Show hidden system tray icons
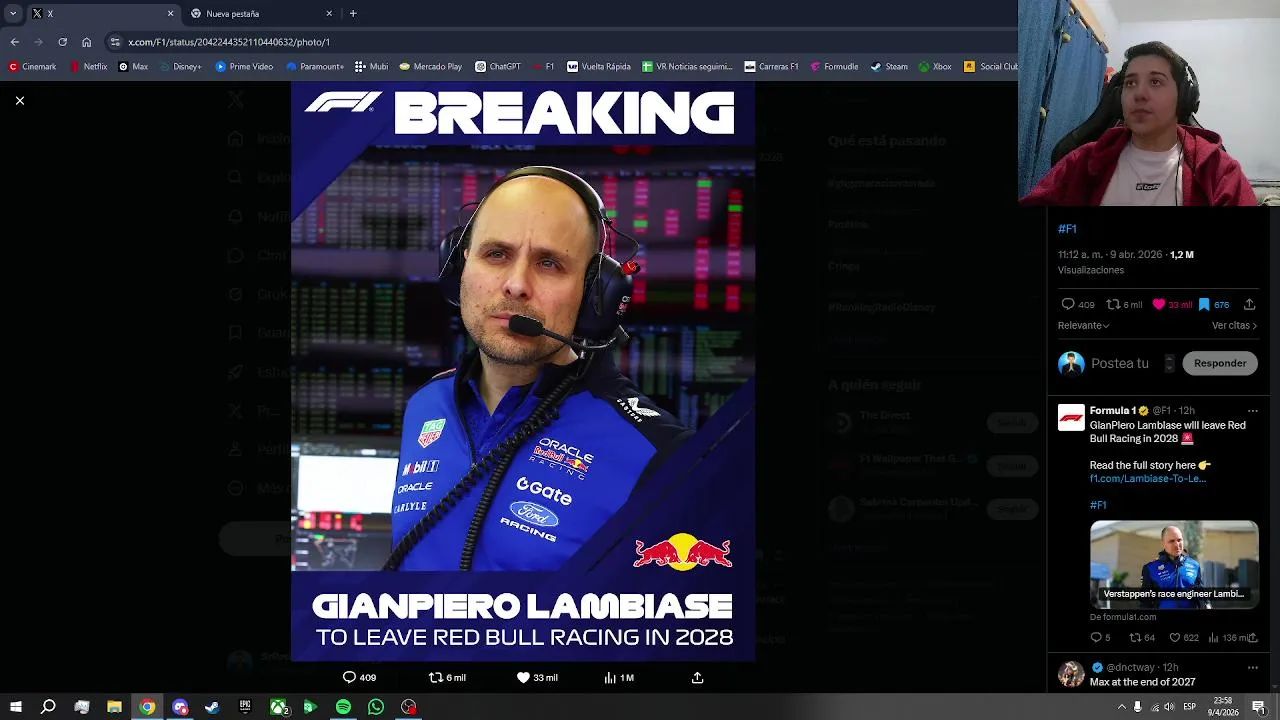This screenshot has width=1280, height=720. tap(1121, 707)
